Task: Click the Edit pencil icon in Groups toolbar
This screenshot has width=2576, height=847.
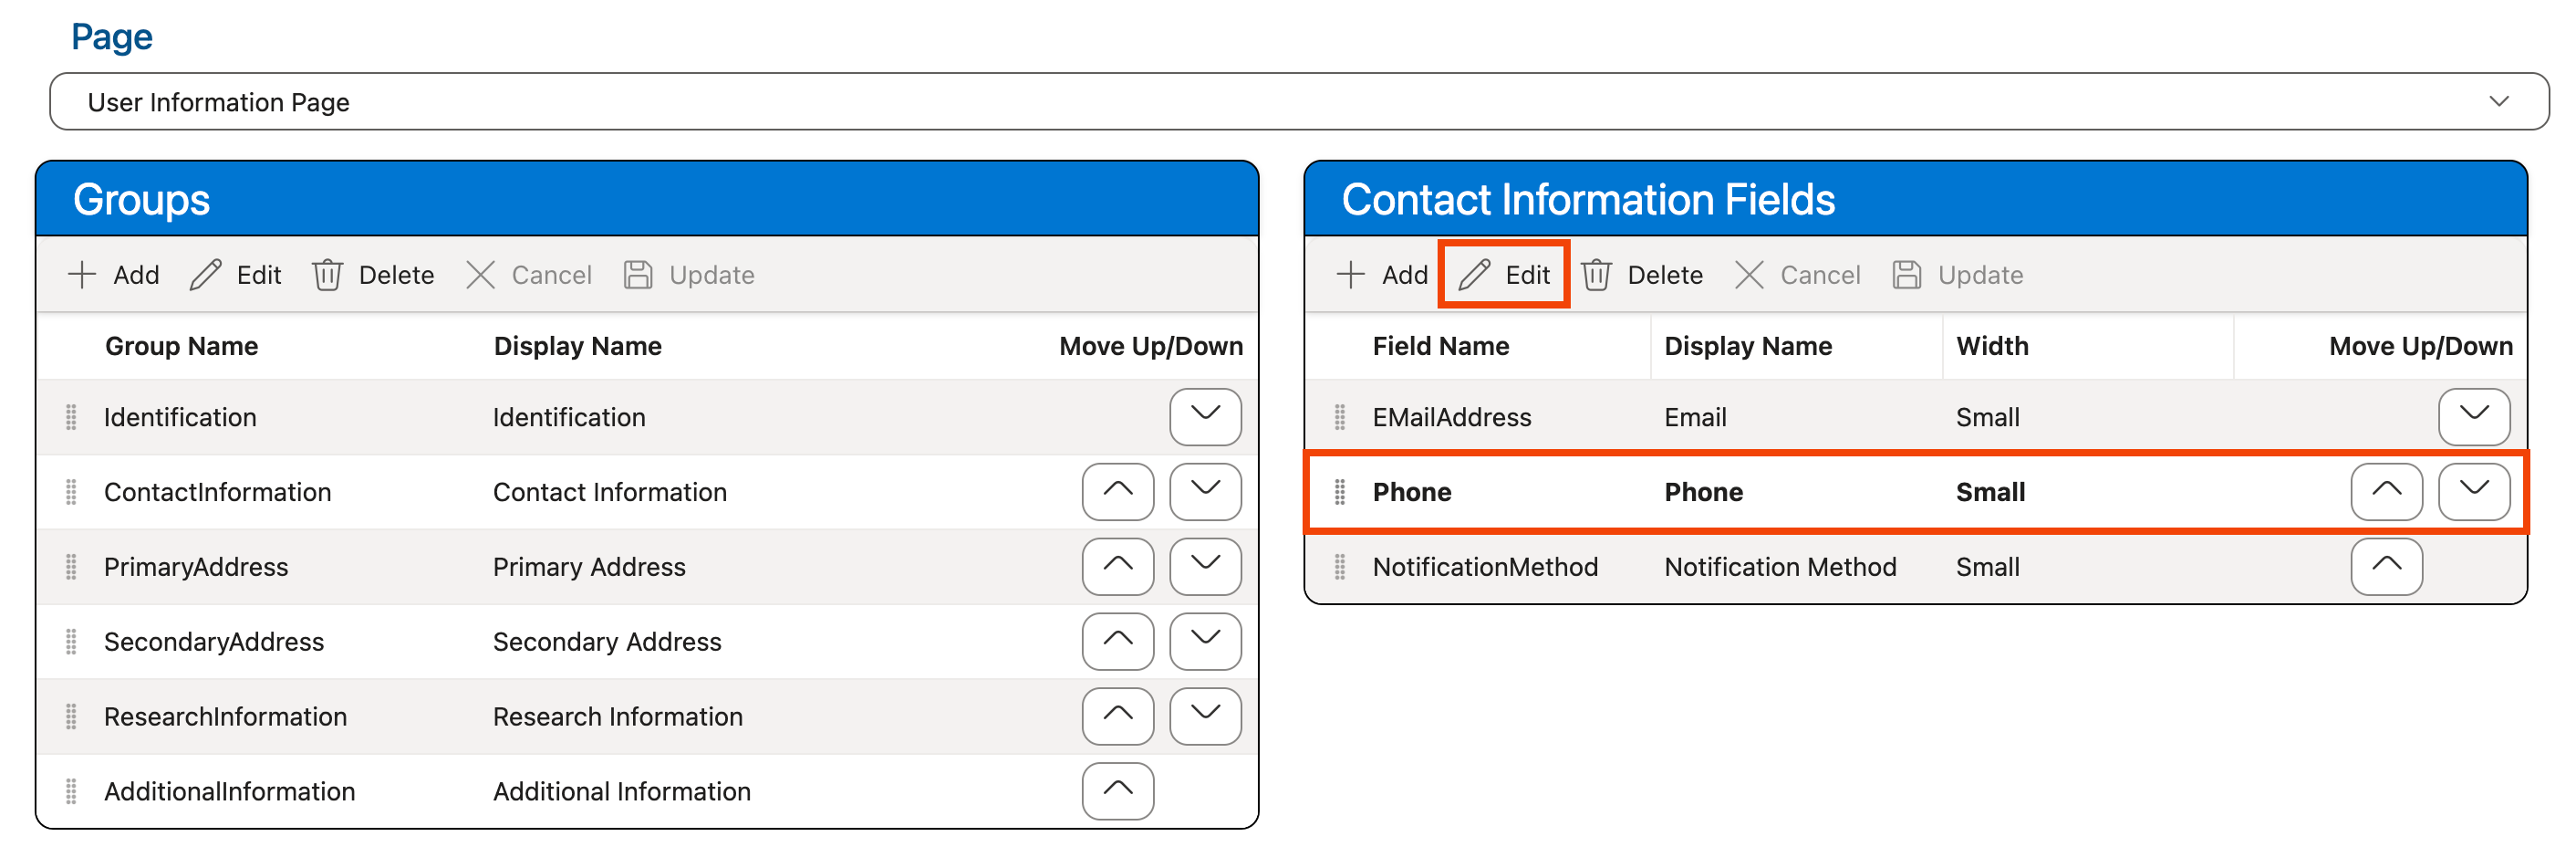Action: [207, 274]
